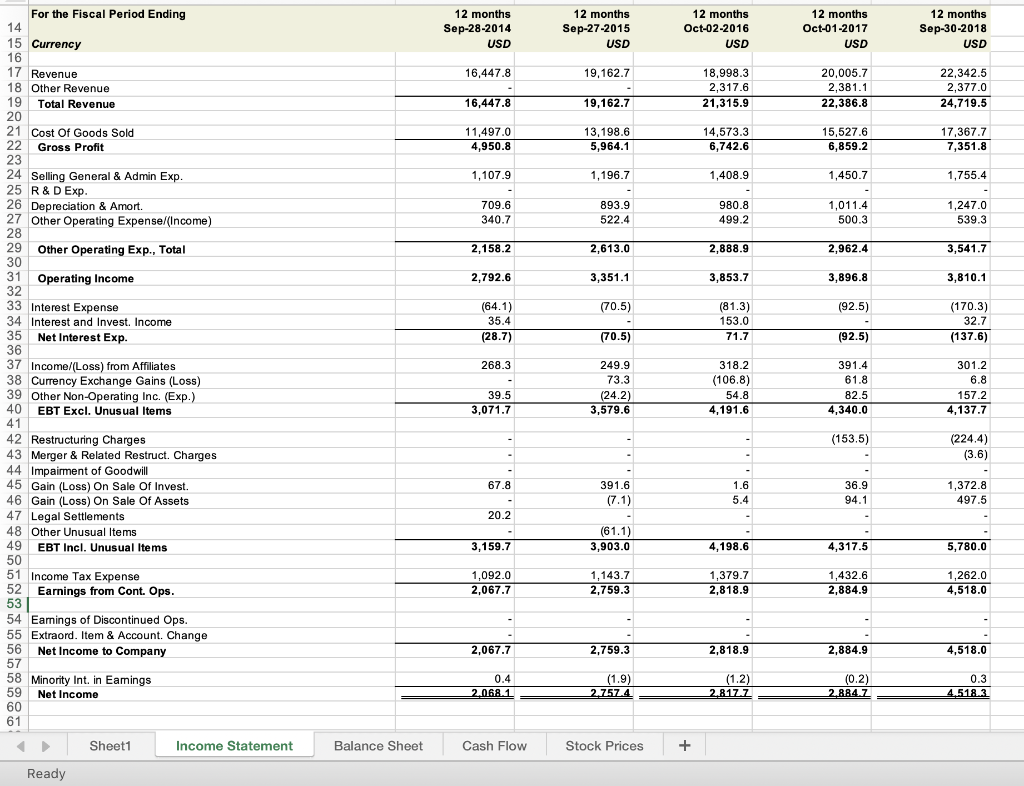Click the Total Revenue label cell
The image size is (1024, 786).
click(74, 104)
